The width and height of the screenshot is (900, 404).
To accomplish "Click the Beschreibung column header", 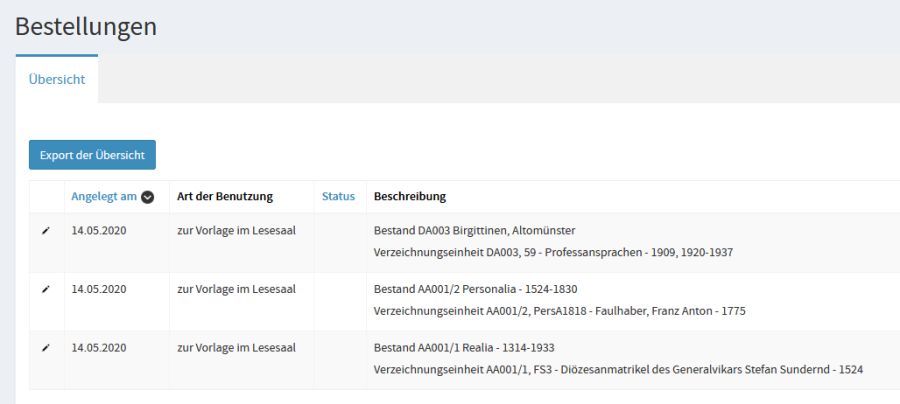I will [x=409, y=196].
